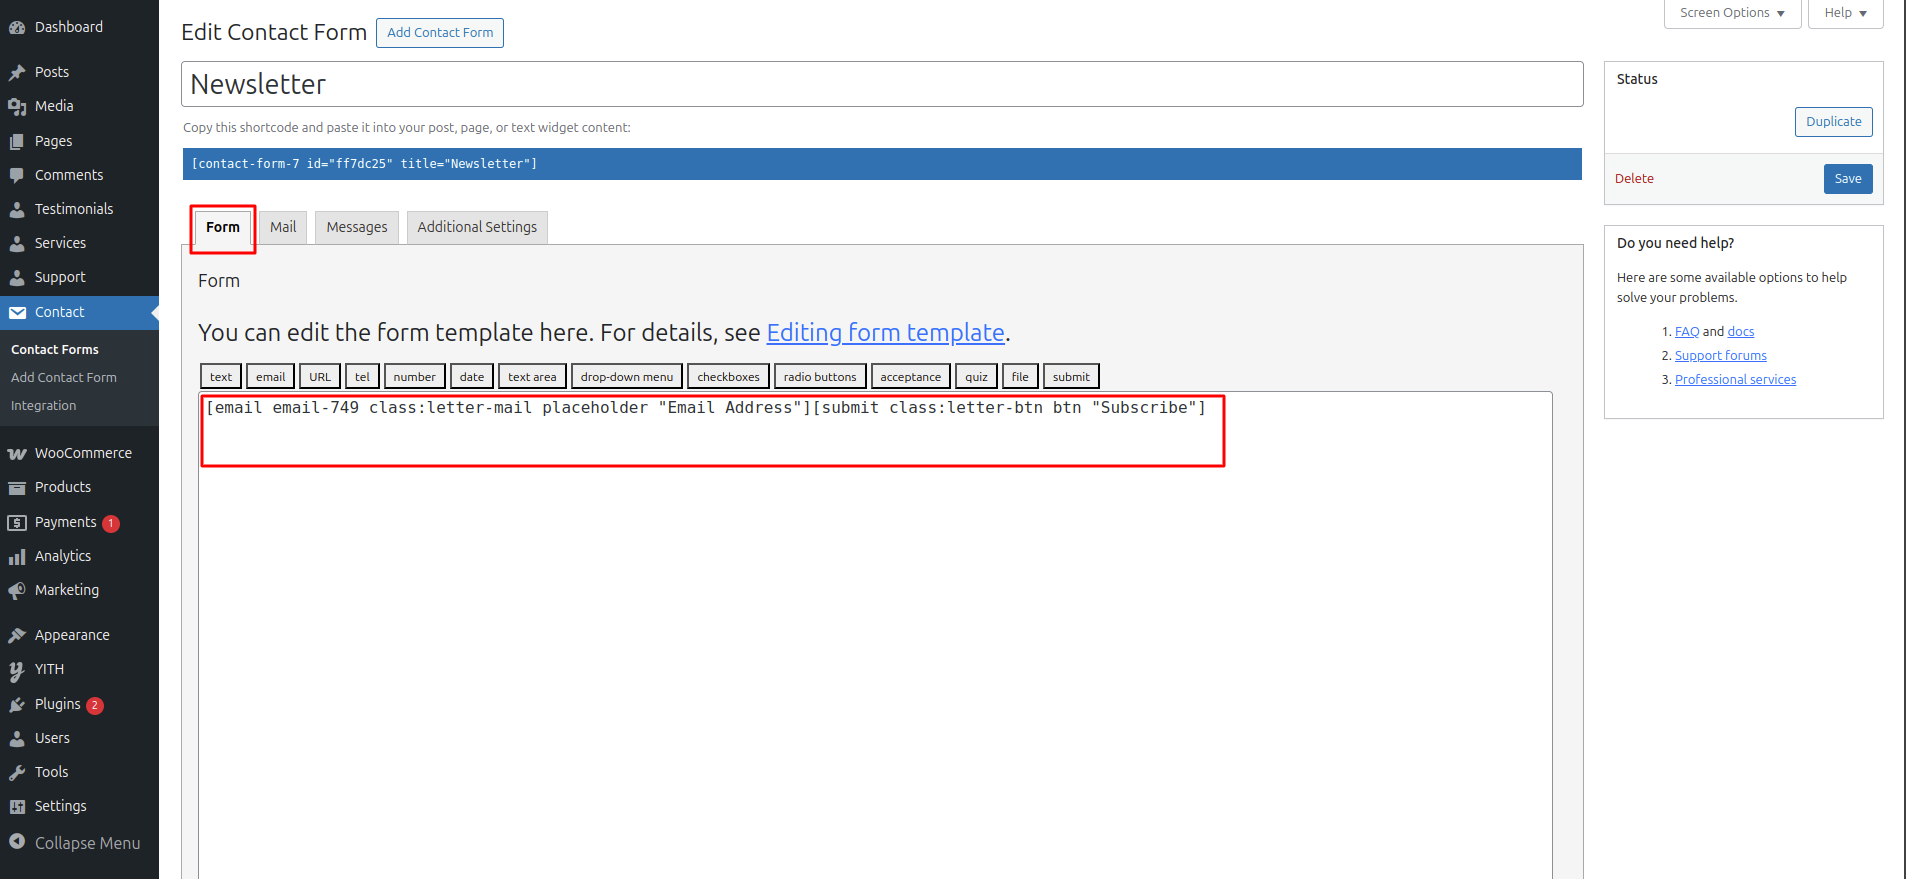Open the Help dropdown panel

pyautogui.click(x=1845, y=13)
